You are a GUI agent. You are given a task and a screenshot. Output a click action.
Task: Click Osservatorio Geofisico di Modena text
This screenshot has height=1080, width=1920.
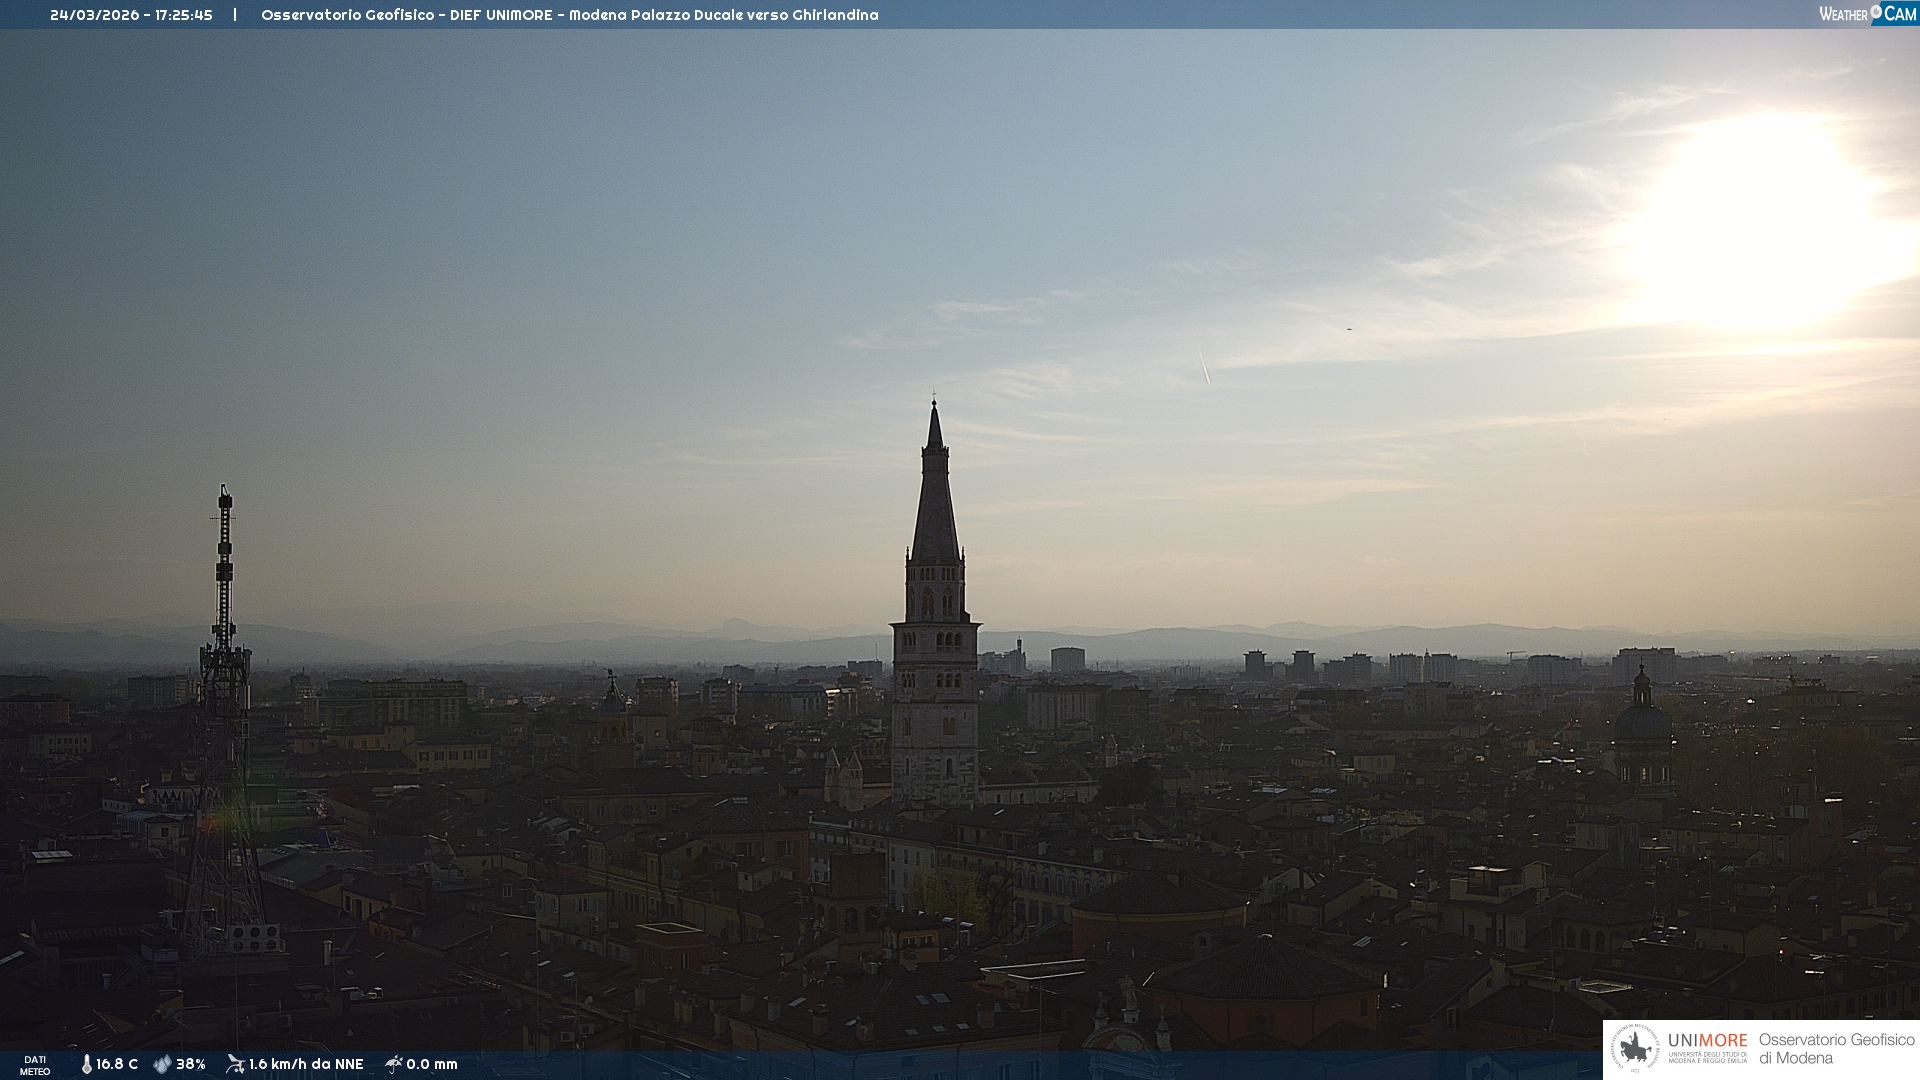1836,1049
